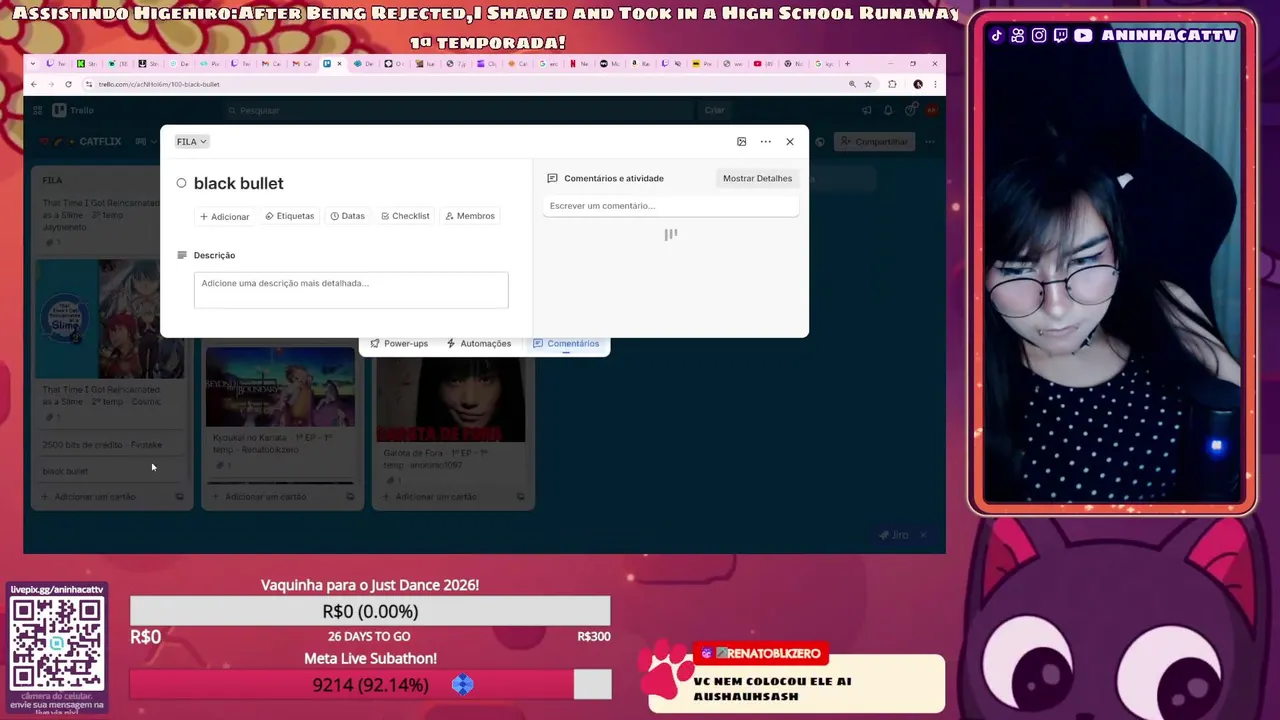
Task: Click the Vaquinha R$0 progress bar
Action: [370, 611]
